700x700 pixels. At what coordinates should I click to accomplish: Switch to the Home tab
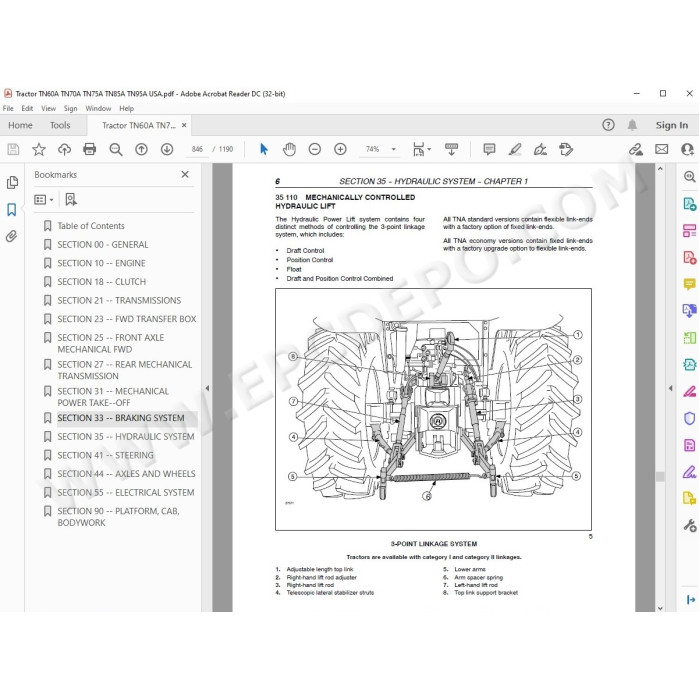[x=20, y=125]
